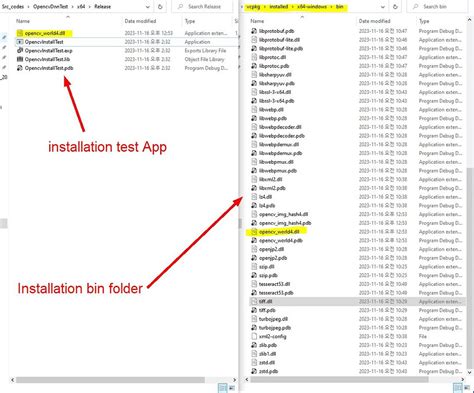Expand chevron after x64 in Release breadcrumb
The width and height of the screenshot is (474, 393).
(89, 6)
